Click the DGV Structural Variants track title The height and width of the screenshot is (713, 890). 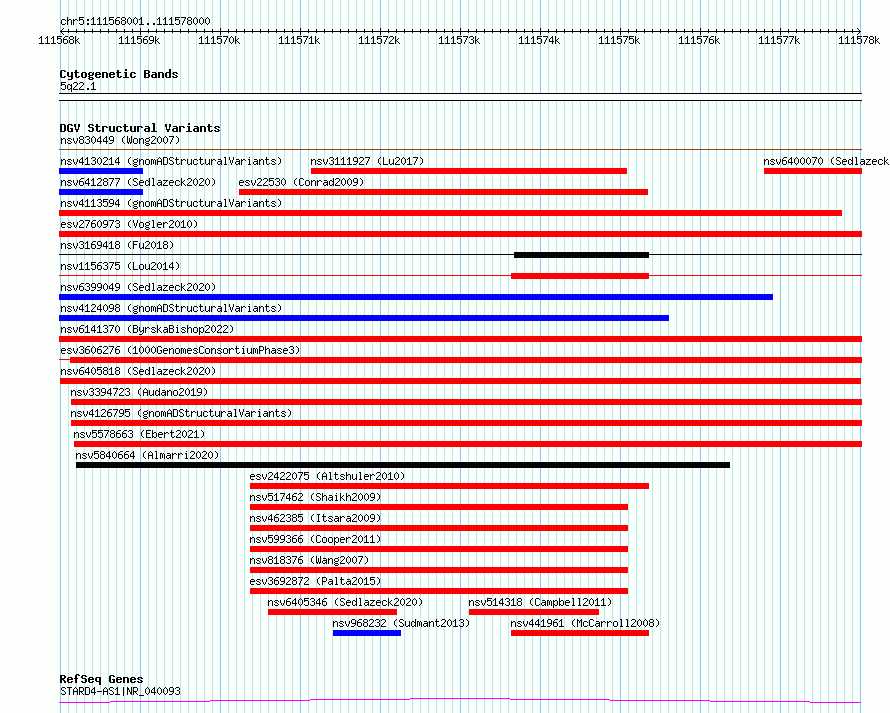point(140,128)
